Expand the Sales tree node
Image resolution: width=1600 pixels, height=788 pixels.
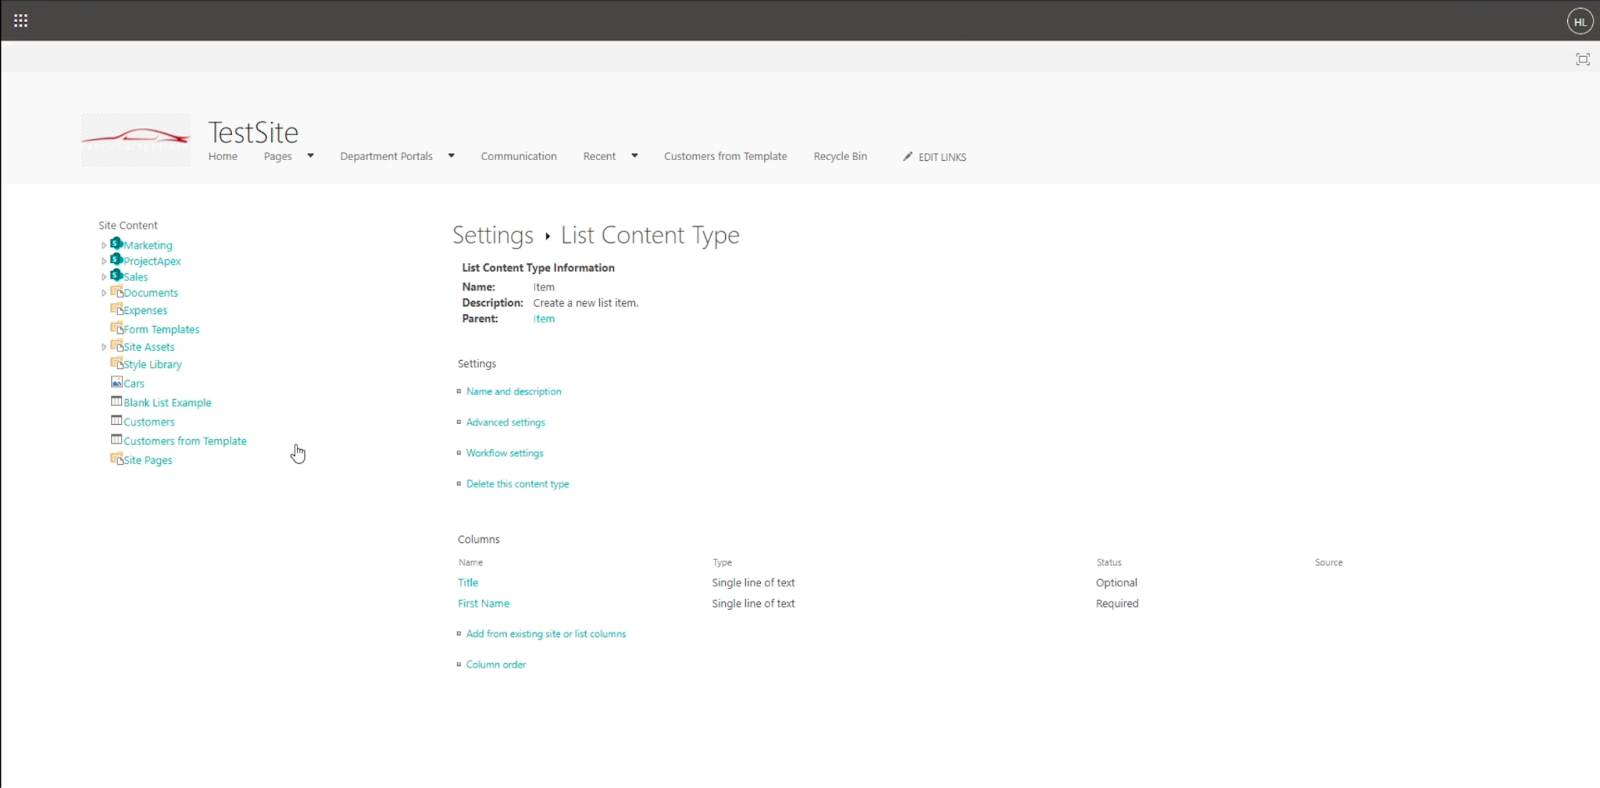(103, 277)
